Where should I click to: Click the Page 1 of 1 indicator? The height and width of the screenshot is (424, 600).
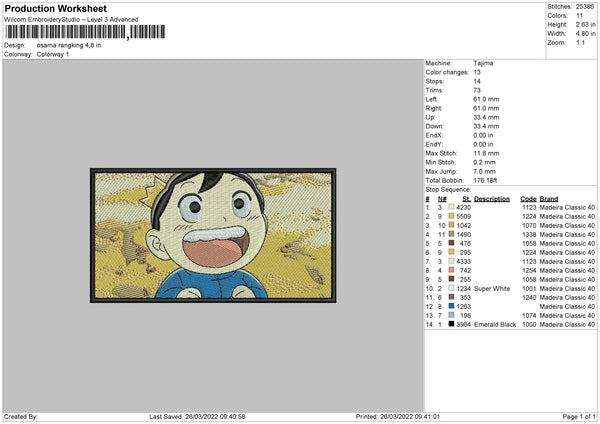coord(579,416)
